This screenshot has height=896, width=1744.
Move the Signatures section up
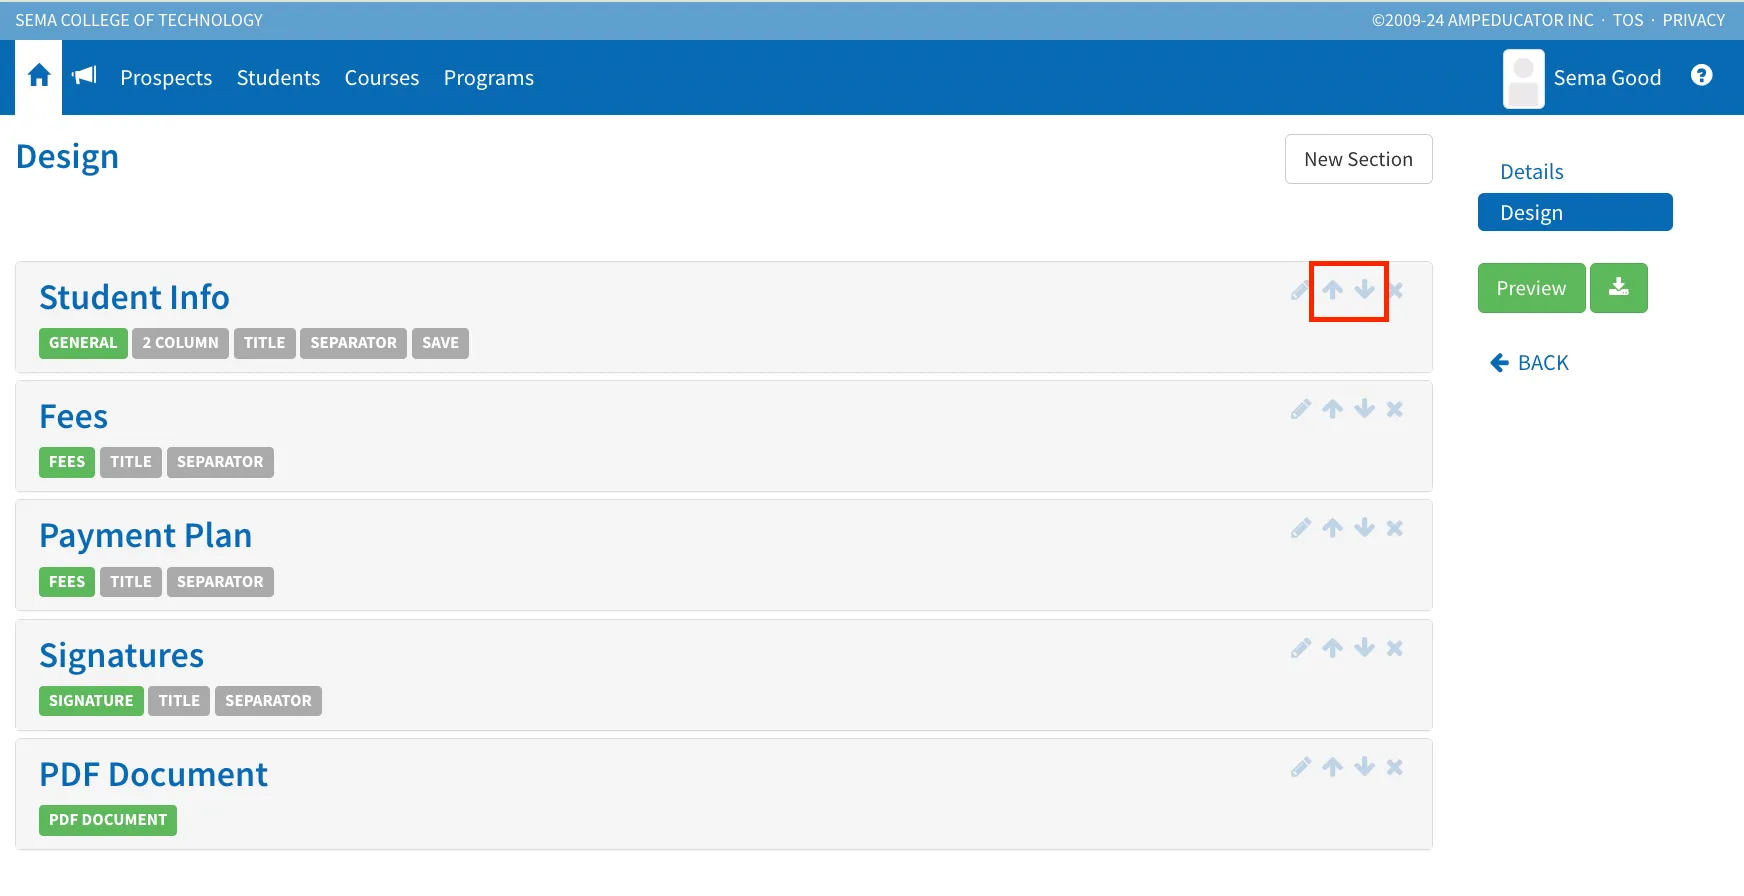click(1332, 648)
